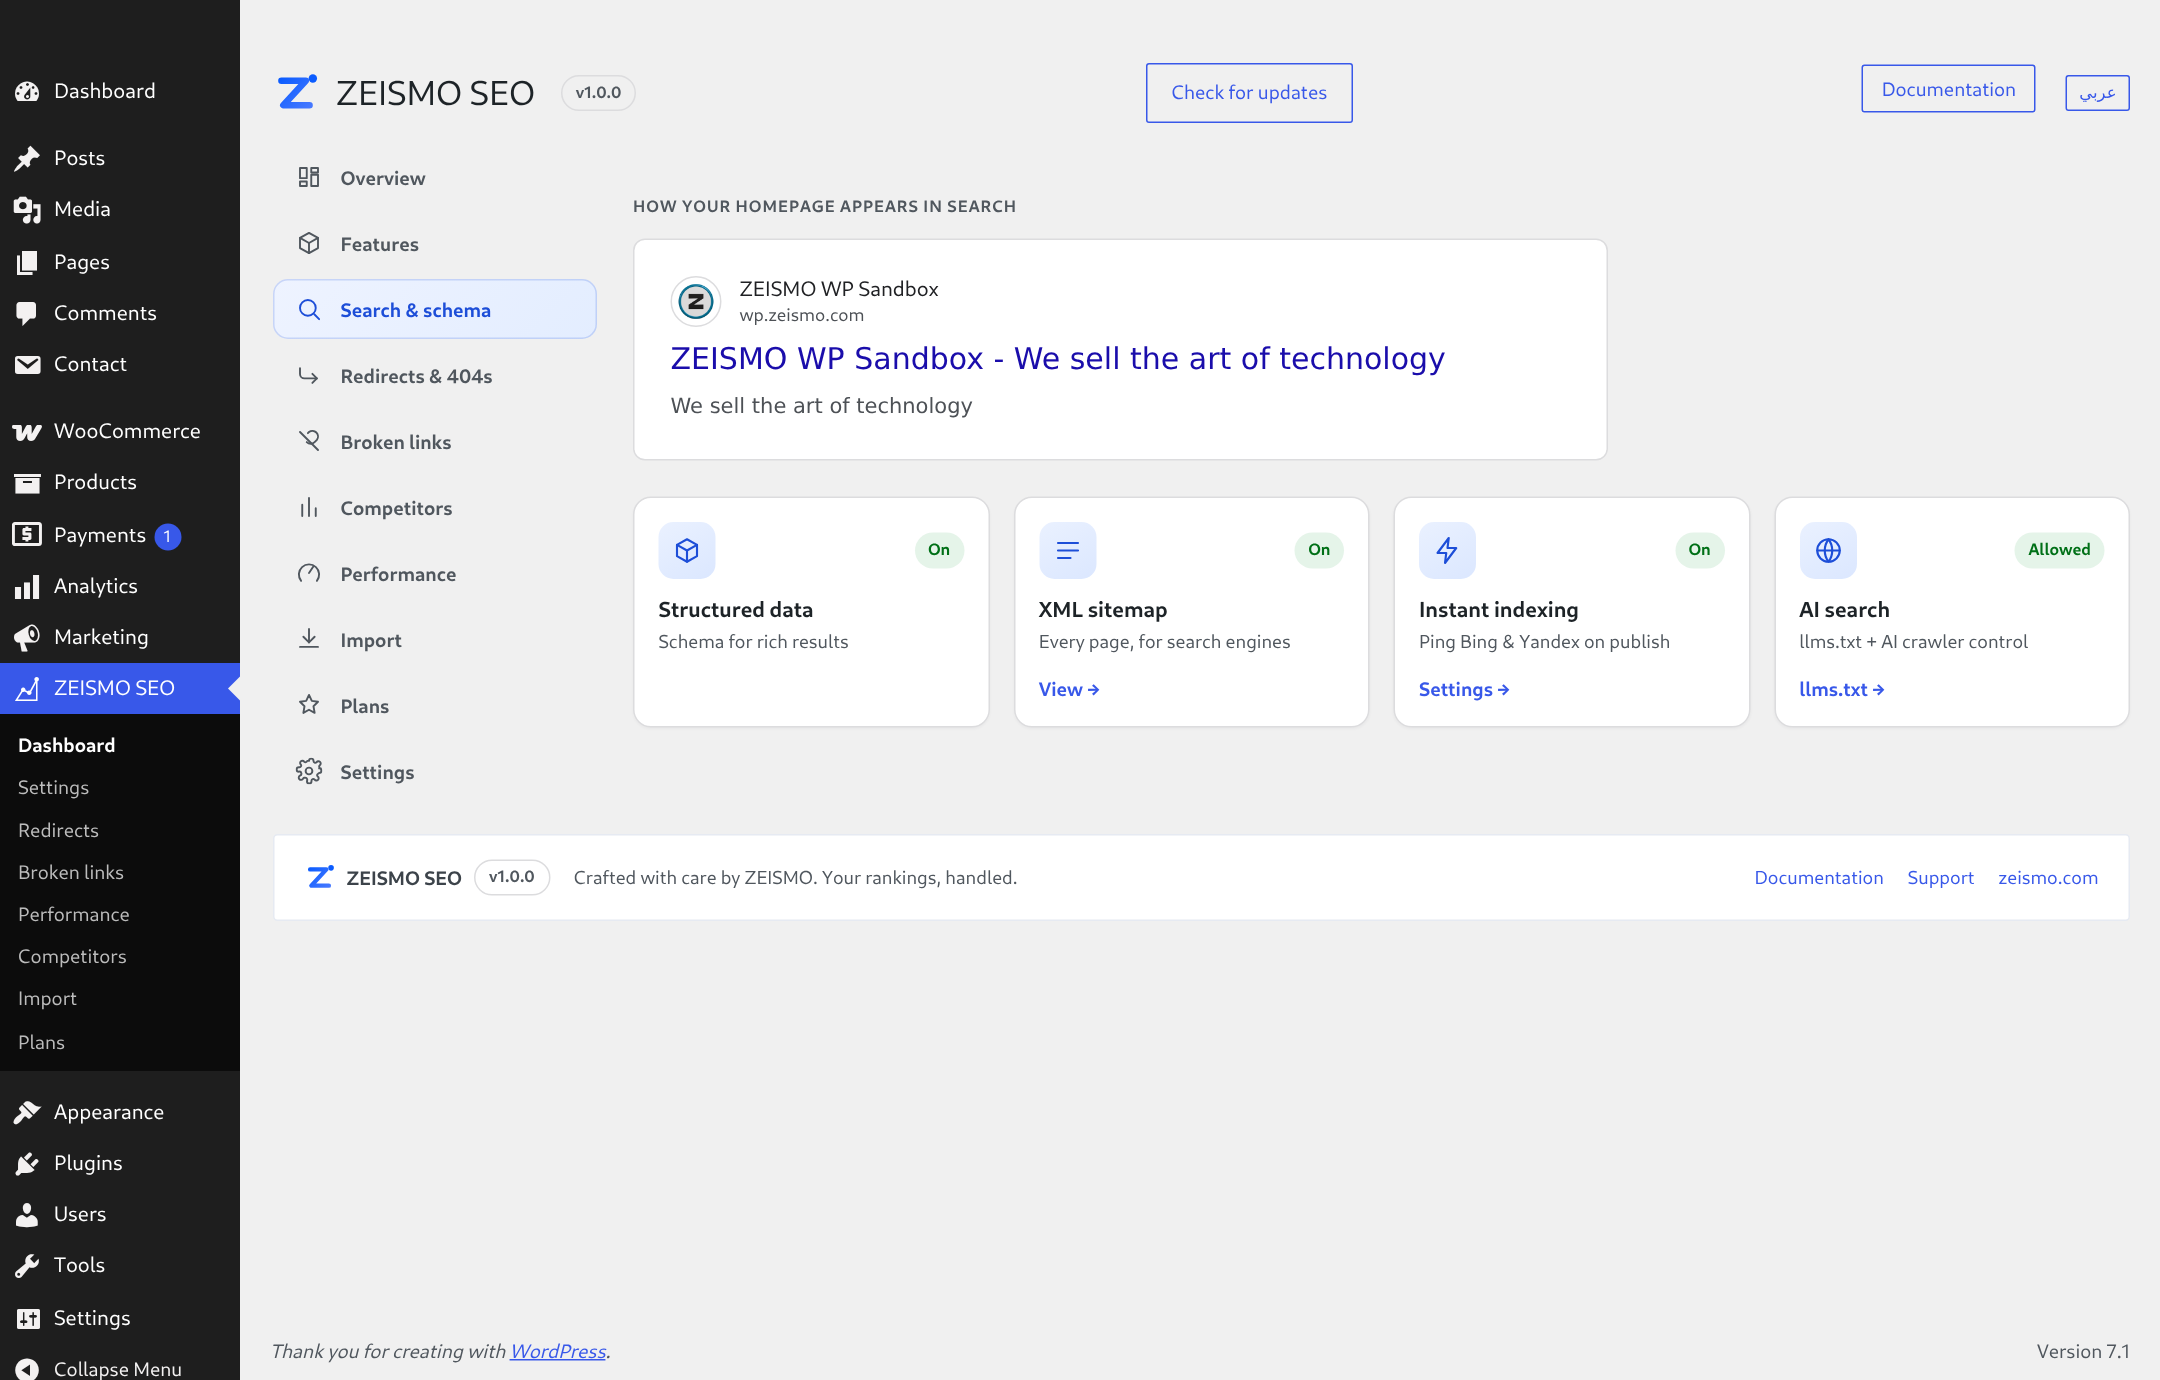This screenshot has height=1380, width=2160.
Task: Click the Plugins plug icon
Action: point(27,1163)
